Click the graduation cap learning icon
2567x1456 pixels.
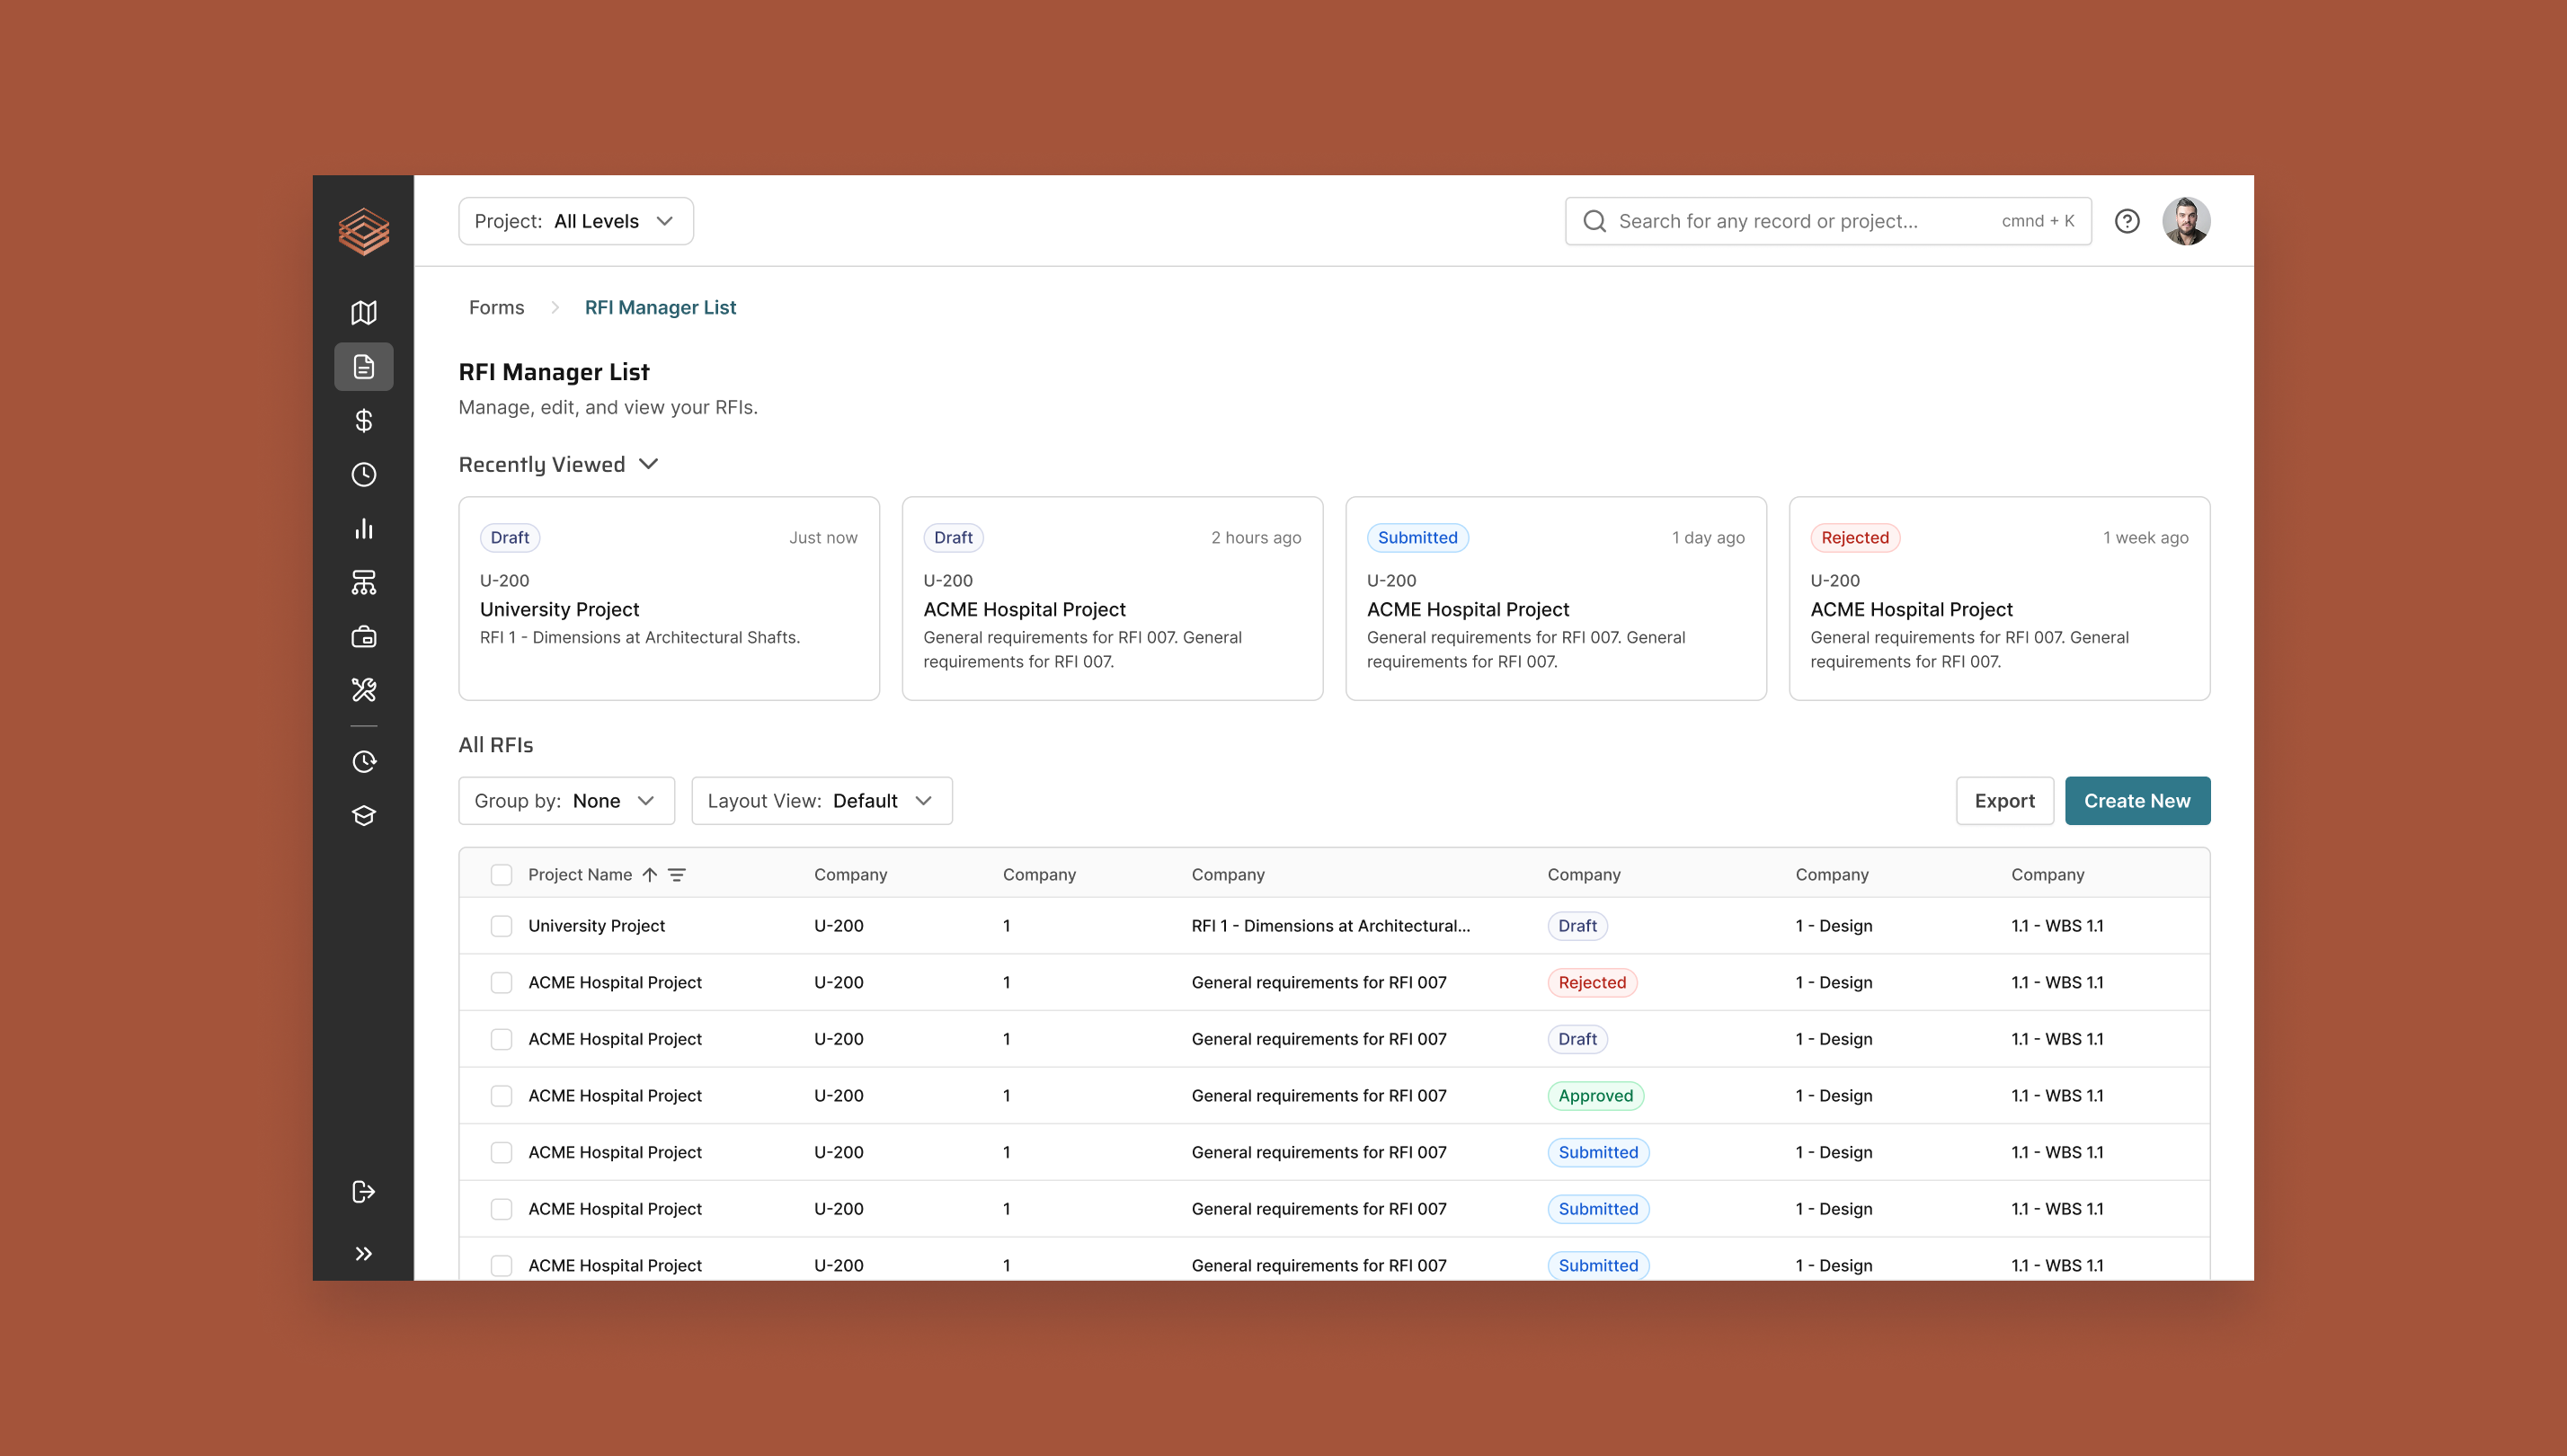[x=363, y=816]
